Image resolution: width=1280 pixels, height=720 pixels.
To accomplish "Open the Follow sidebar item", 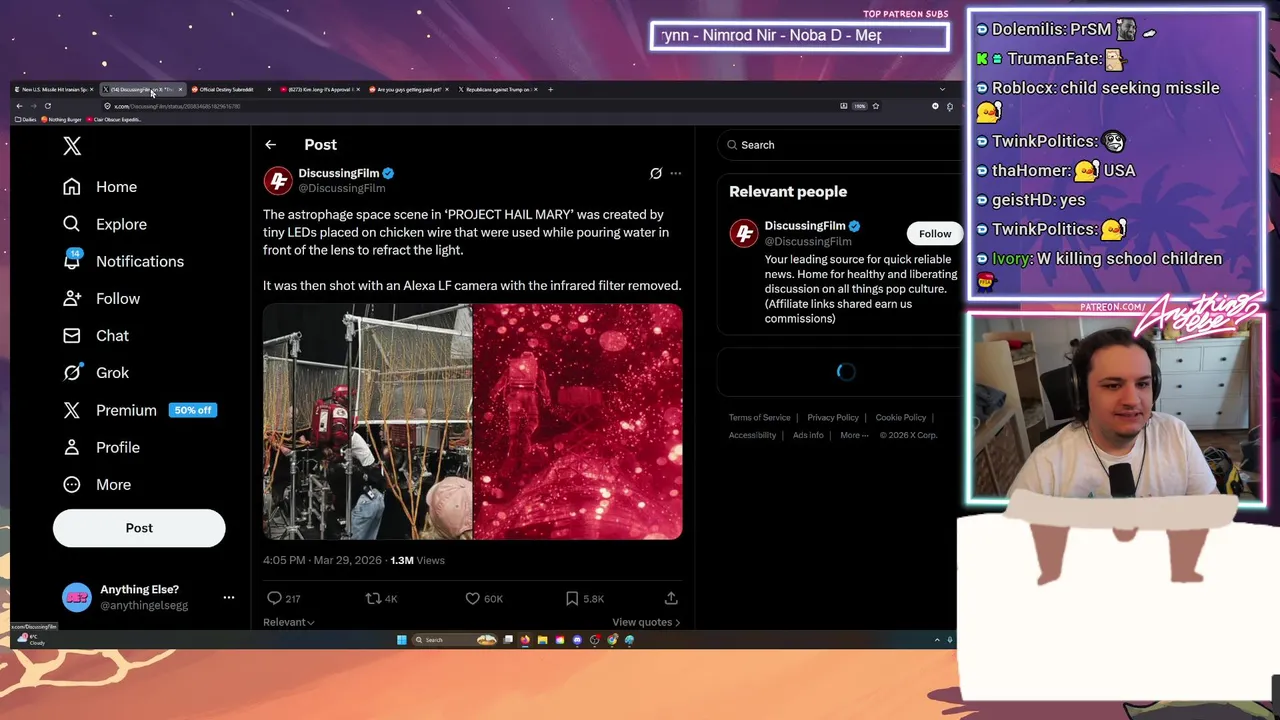I will 101,298.
